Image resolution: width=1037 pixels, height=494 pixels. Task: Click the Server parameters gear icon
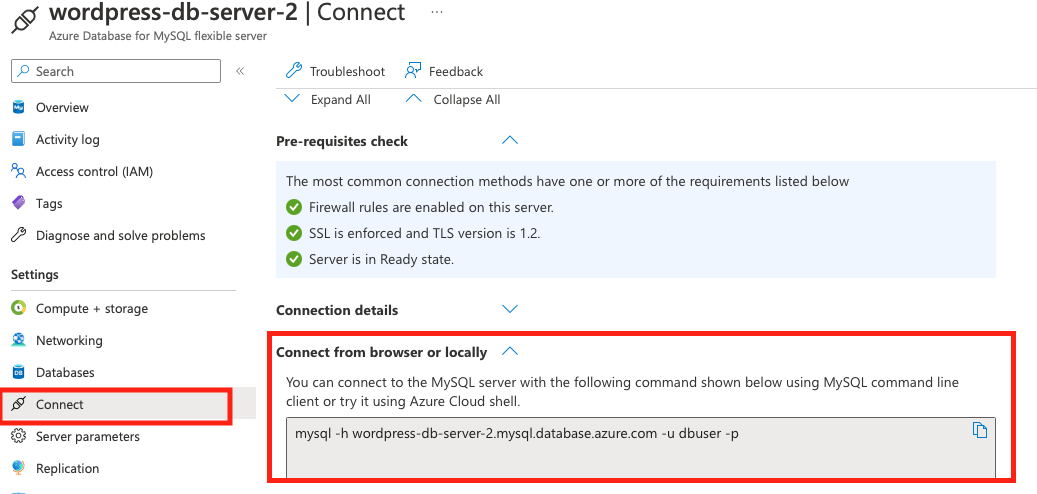[18, 436]
